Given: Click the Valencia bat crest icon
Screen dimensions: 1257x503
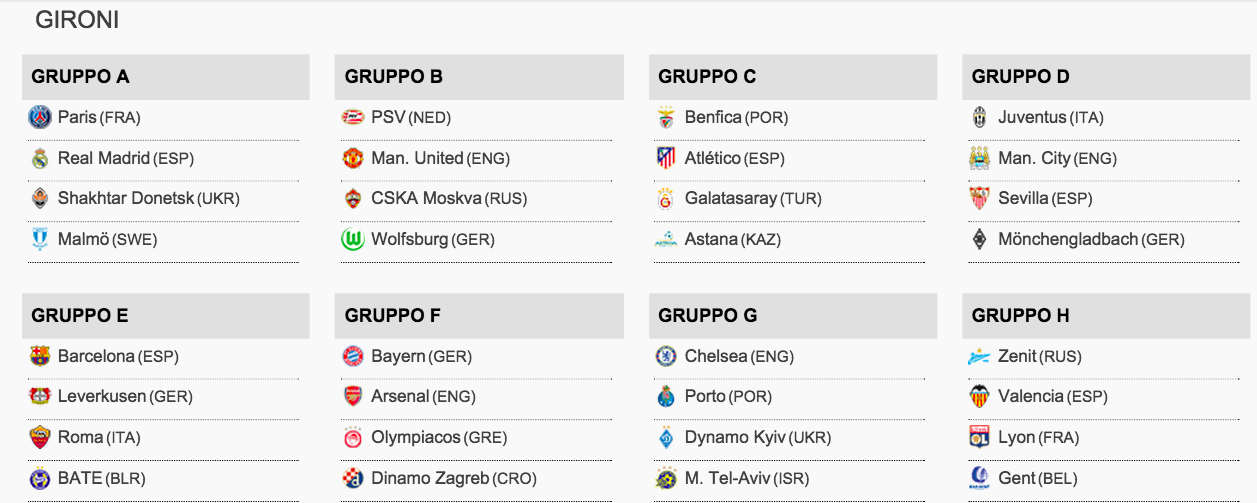Looking at the screenshot, I should point(980,396).
